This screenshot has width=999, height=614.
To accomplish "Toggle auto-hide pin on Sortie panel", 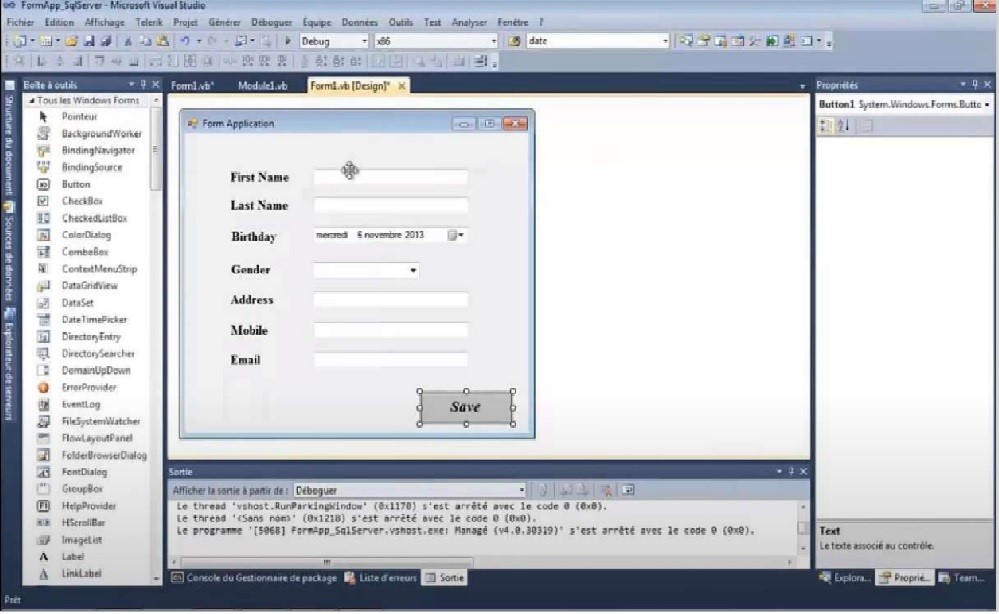I will (792, 471).
